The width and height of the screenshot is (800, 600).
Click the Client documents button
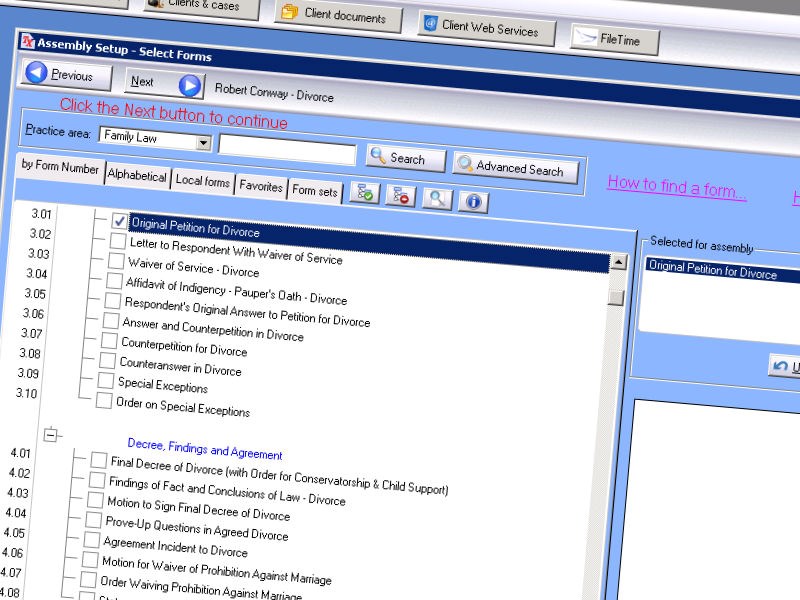tap(338, 16)
